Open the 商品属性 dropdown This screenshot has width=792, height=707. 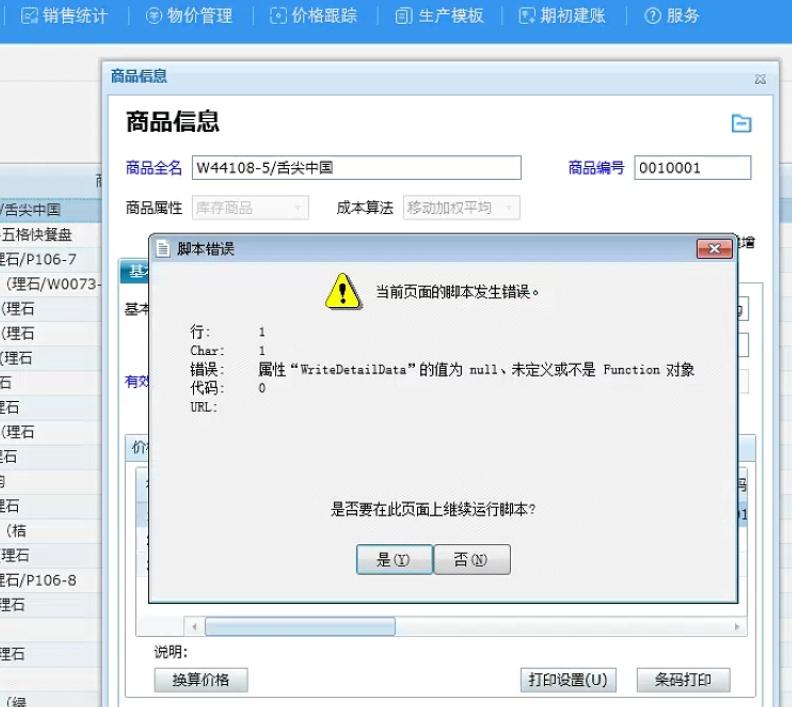pos(251,208)
